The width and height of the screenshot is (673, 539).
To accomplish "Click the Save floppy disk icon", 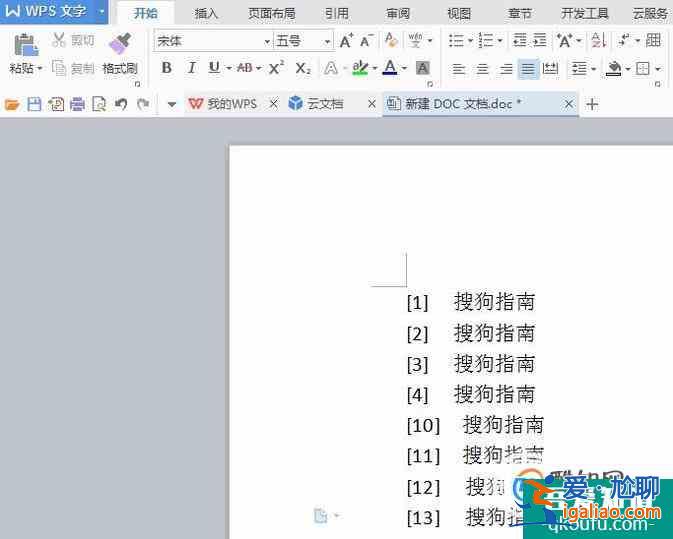I will coord(34,104).
